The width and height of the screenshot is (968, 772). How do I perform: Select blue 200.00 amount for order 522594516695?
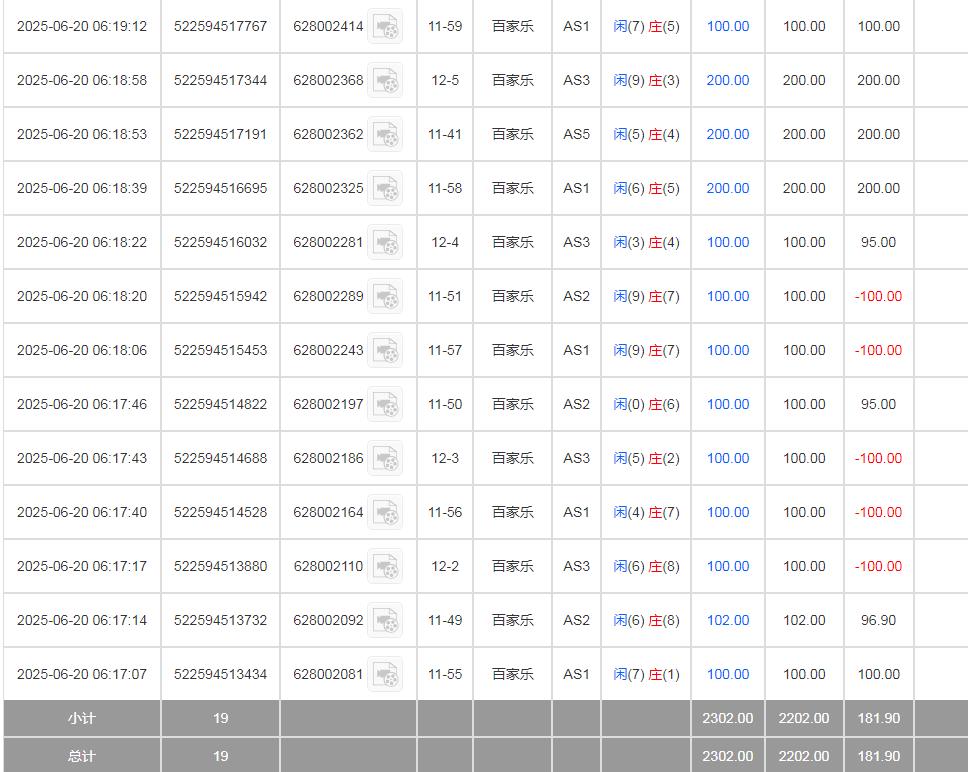tap(727, 188)
